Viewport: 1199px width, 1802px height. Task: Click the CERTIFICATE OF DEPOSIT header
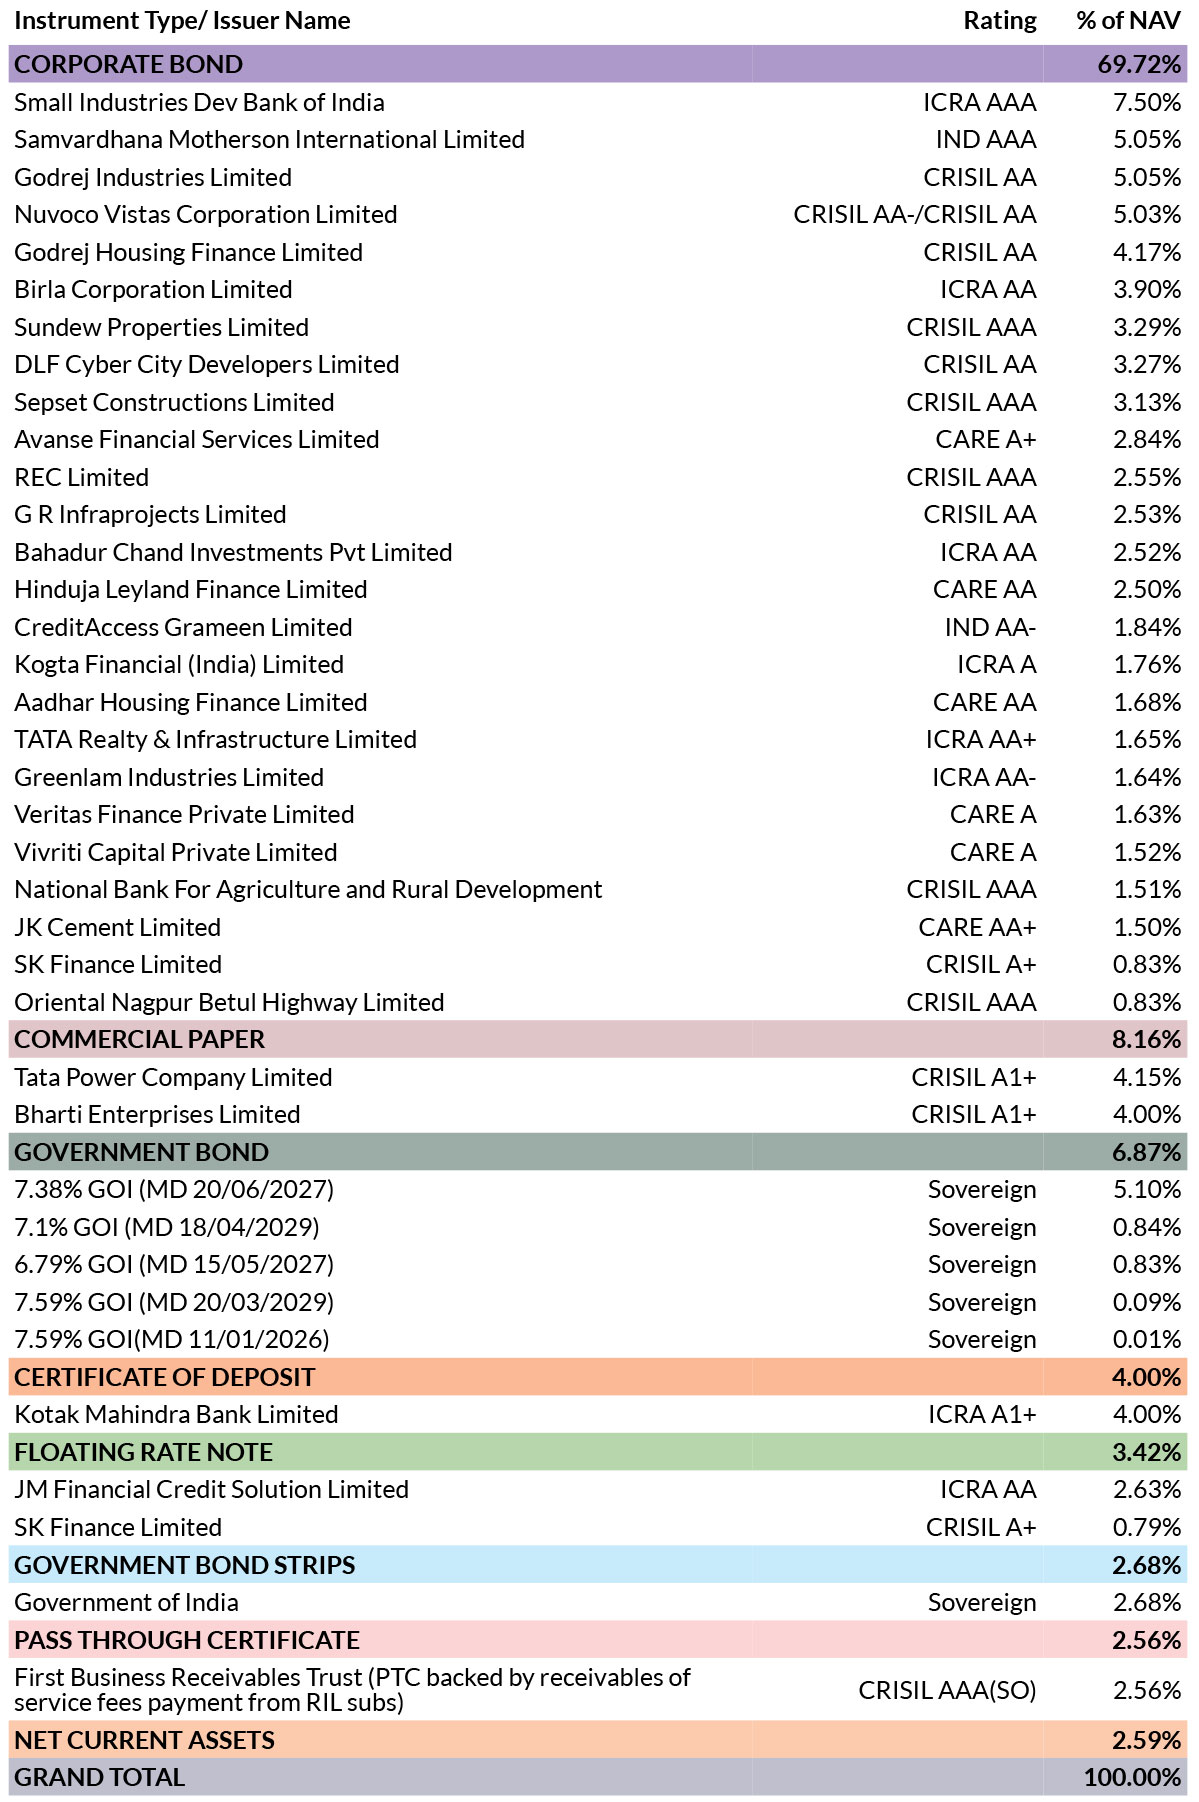click(x=598, y=1377)
